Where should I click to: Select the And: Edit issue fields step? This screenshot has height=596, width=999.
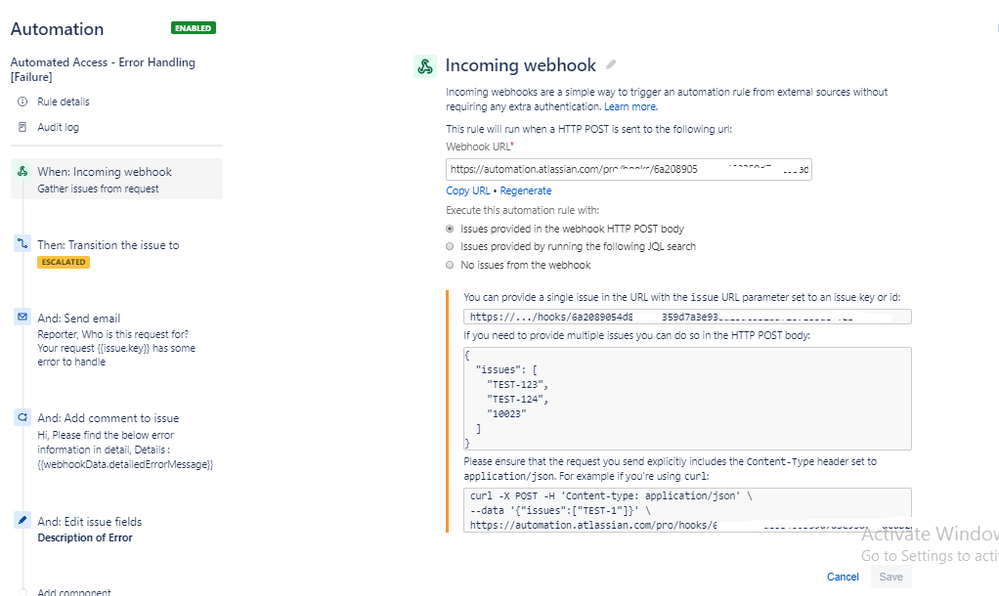coord(90,521)
